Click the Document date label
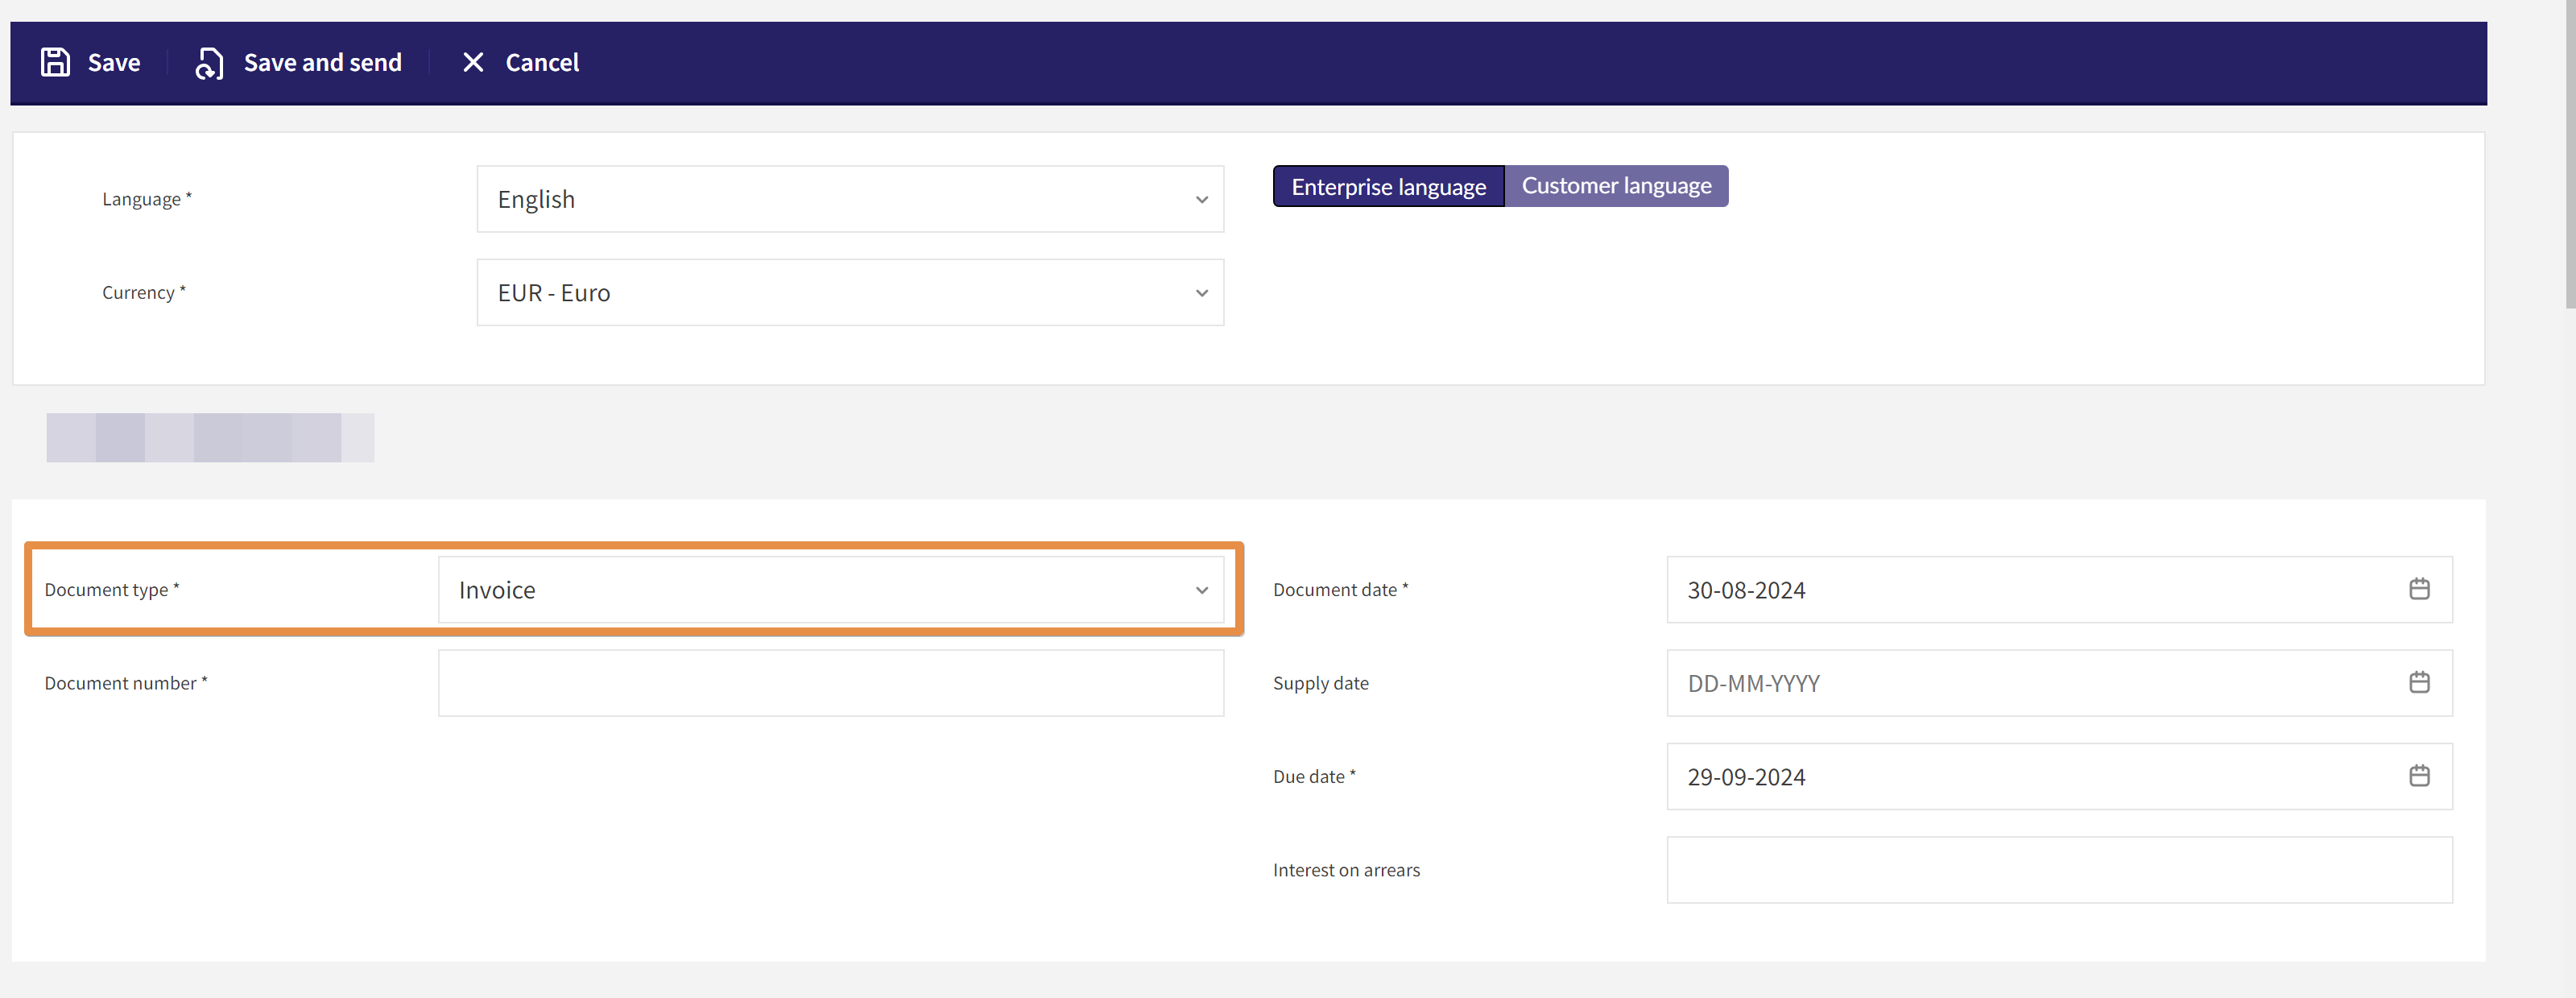 pyautogui.click(x=1340, y=589)
